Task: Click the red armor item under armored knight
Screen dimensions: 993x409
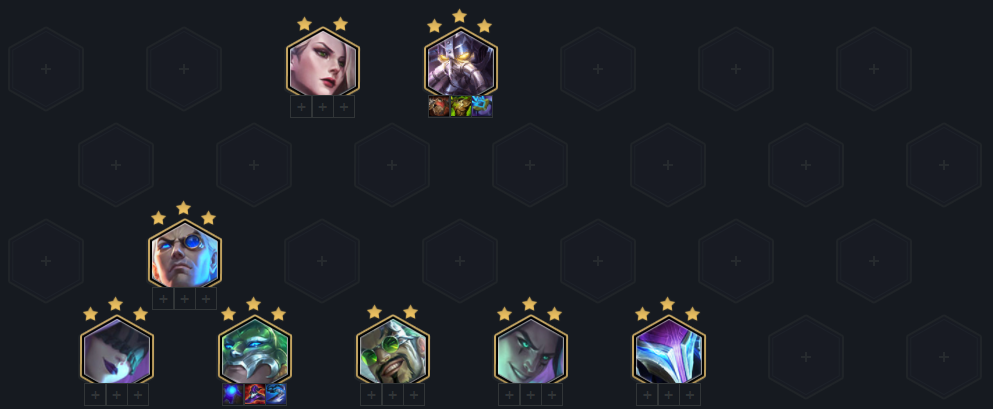Action: click(x=439, y=106)
